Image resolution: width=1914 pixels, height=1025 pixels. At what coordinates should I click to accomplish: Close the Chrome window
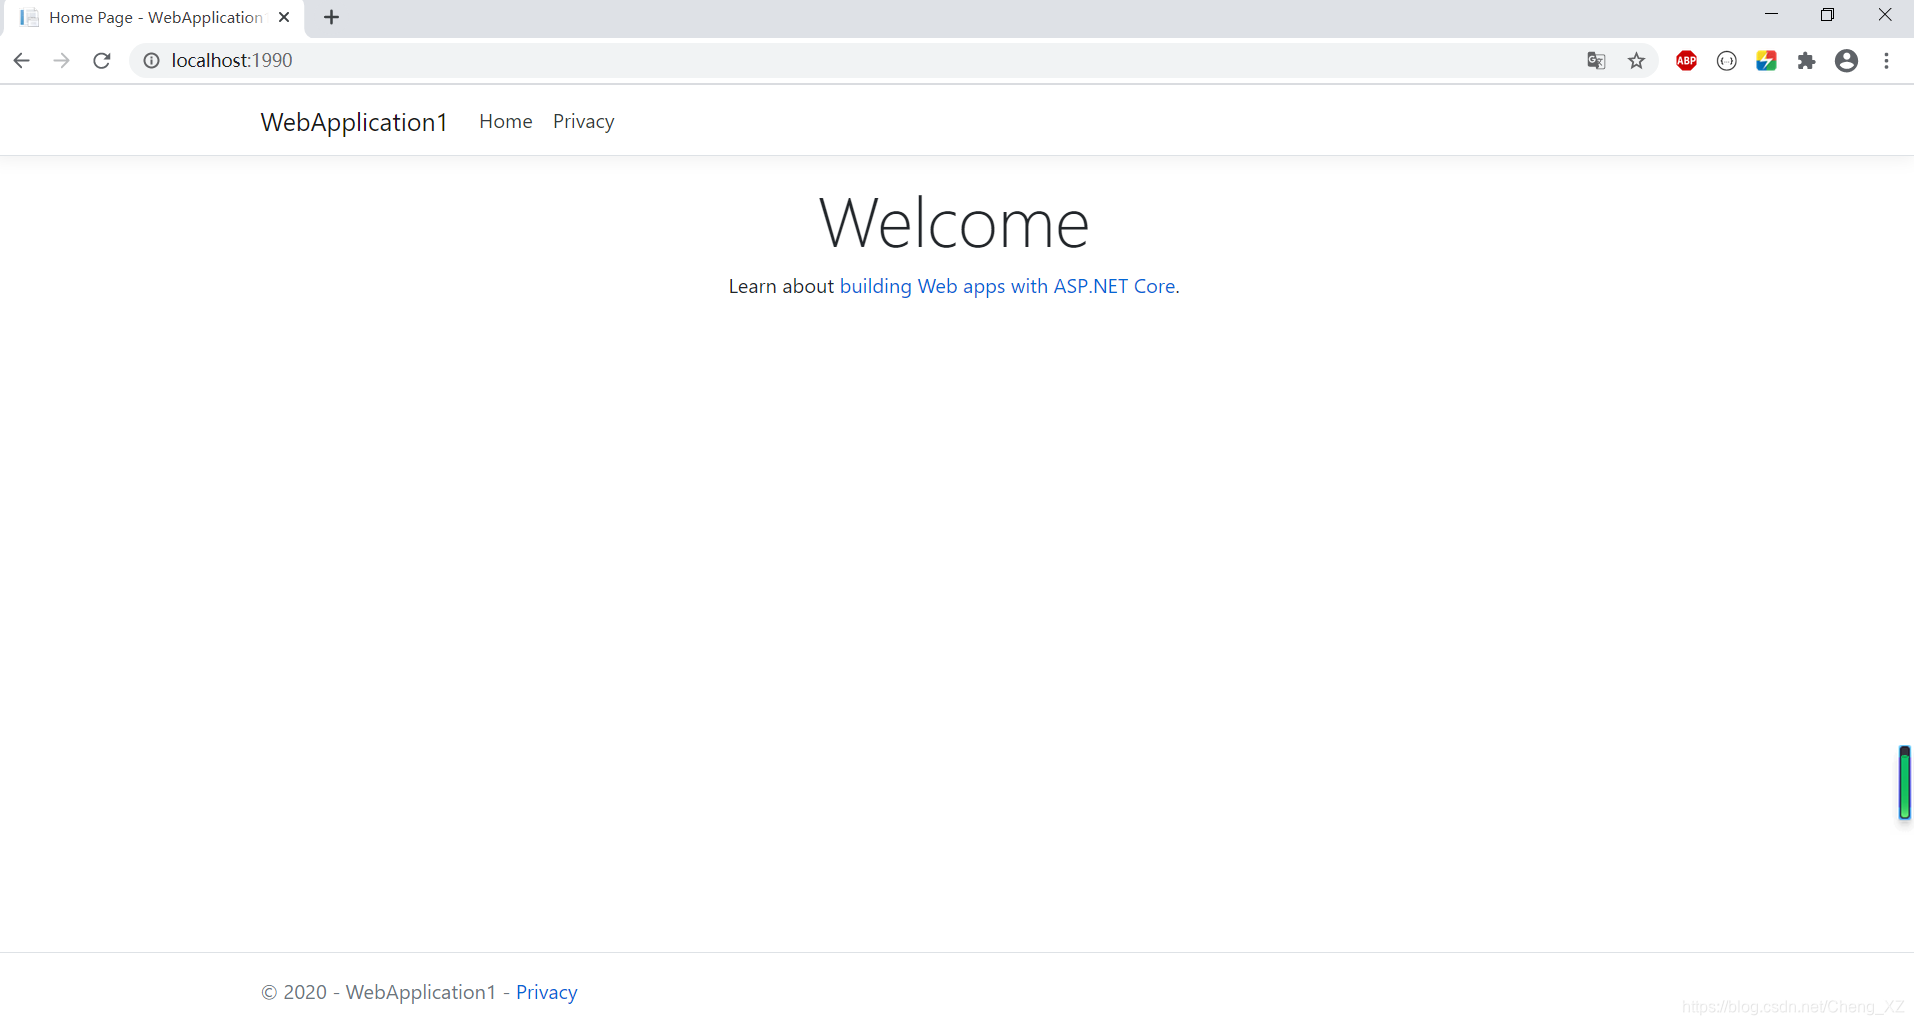coord(1884,15)
